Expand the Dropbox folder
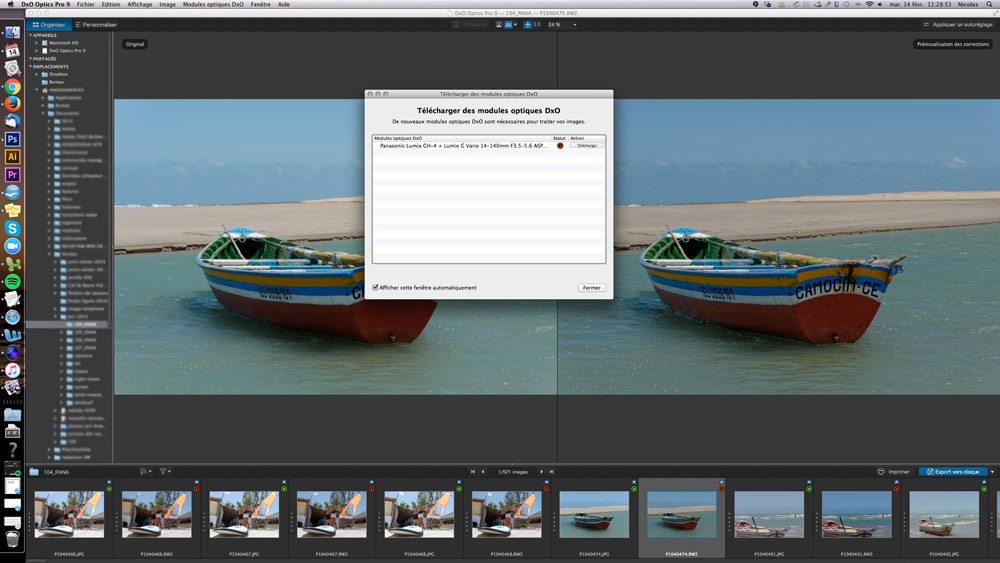The height and width of the screenshot is (563, 1000). pos(37,74)
